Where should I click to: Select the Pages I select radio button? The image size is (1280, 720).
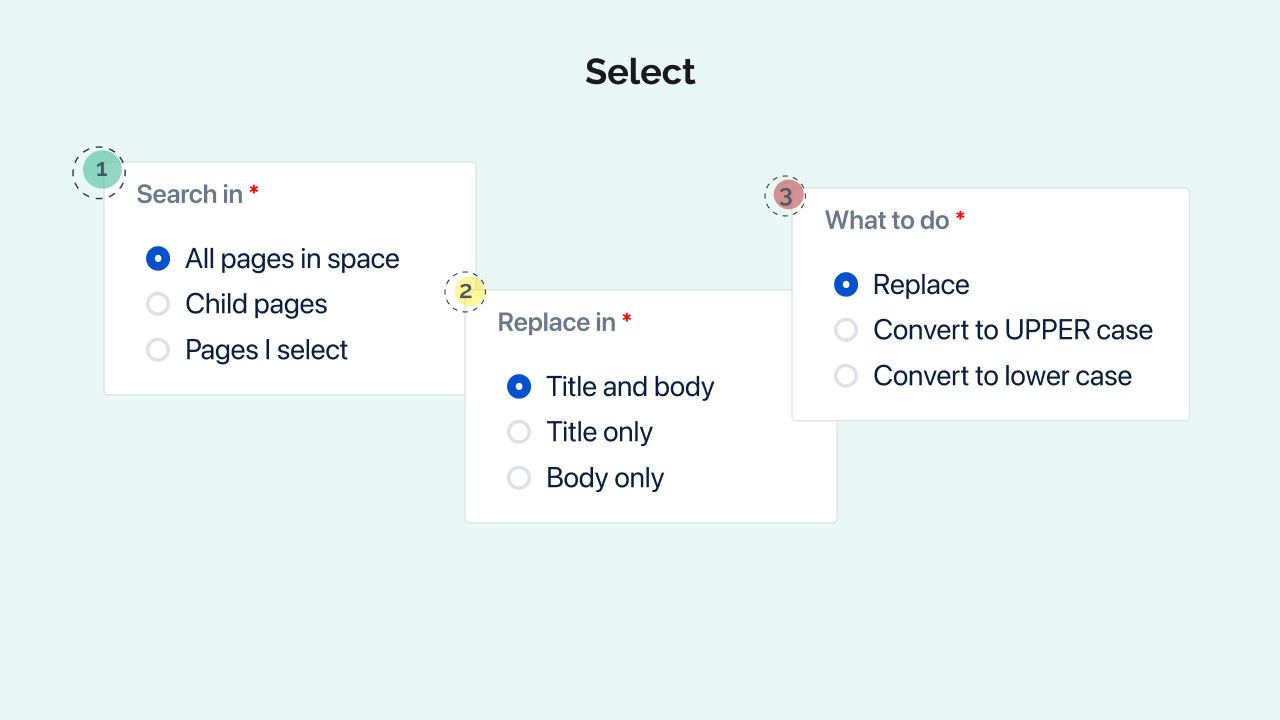[x=158, y=350]
